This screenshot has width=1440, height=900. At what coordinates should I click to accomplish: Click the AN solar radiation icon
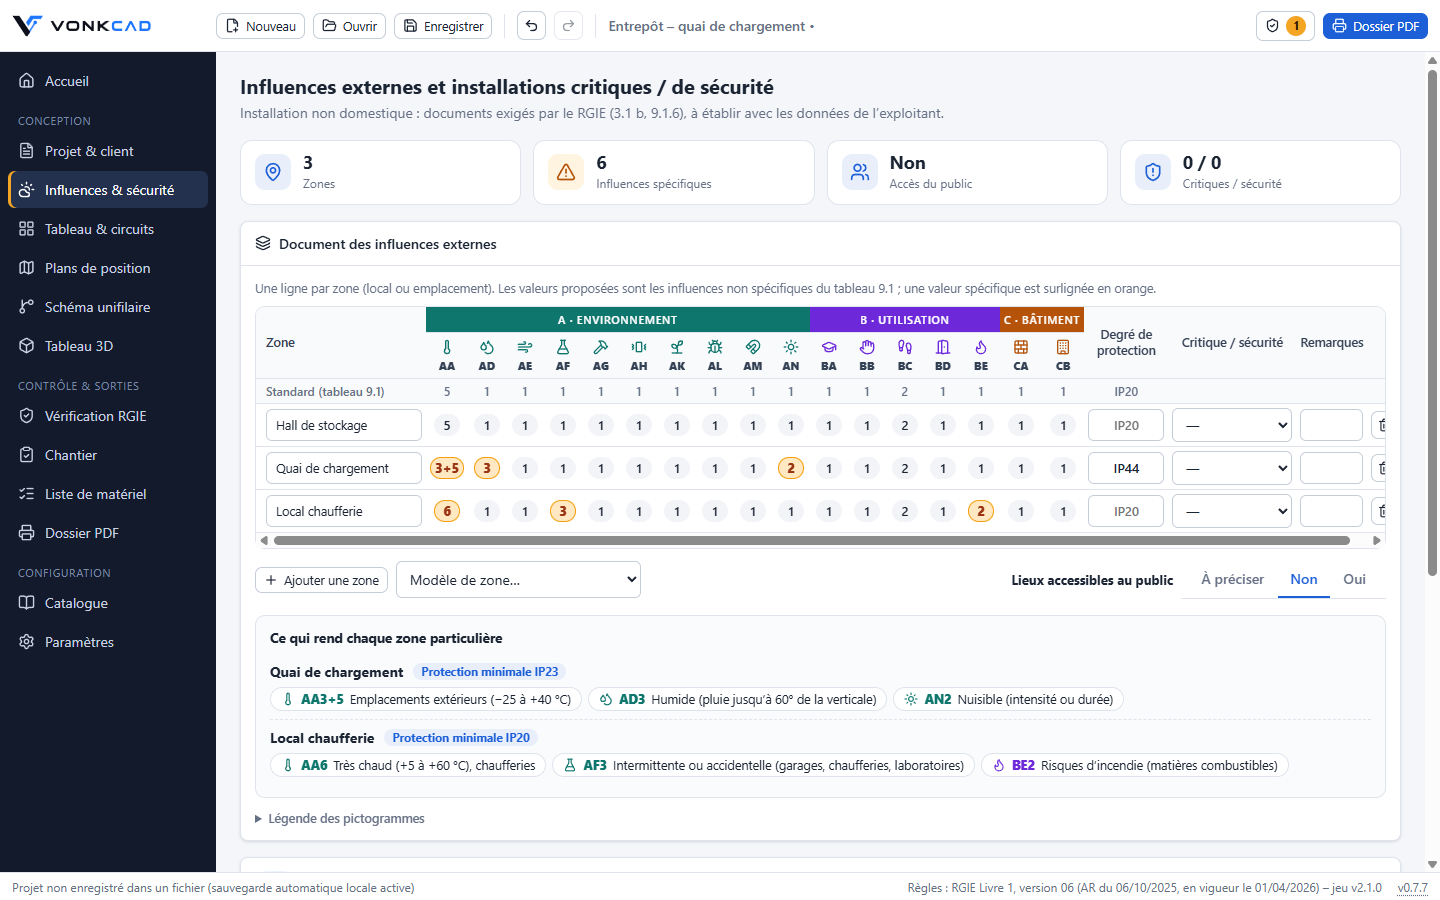click(791, 347)
